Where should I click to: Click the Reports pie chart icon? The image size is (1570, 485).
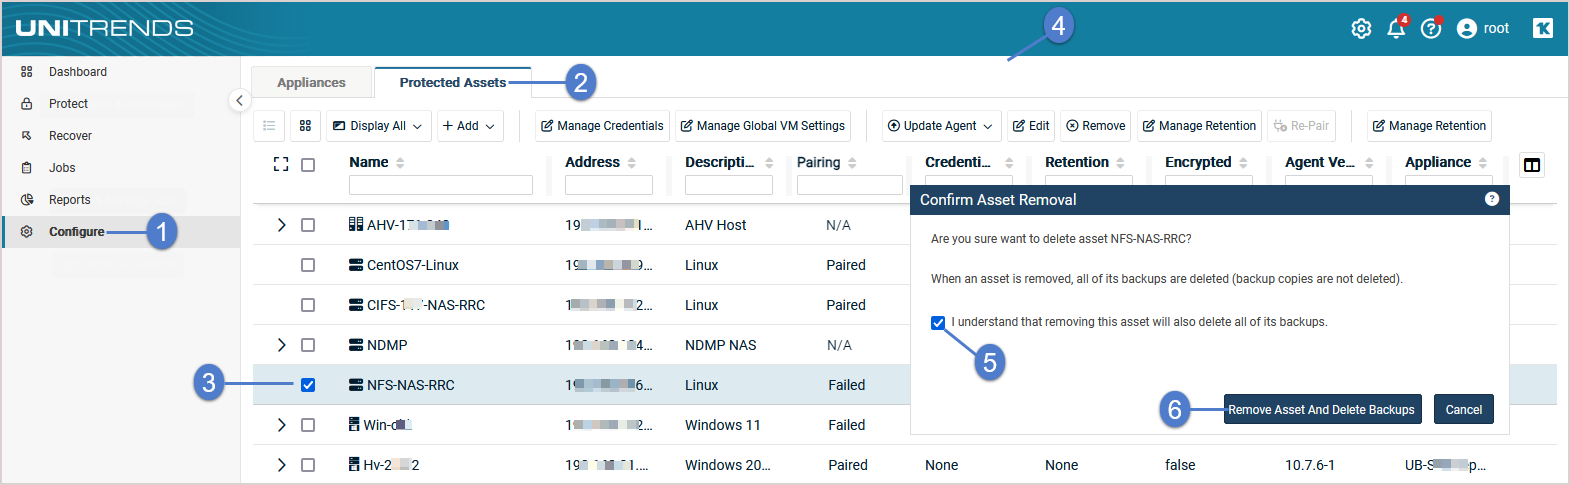pyautogui.click(x=27, y=200)
